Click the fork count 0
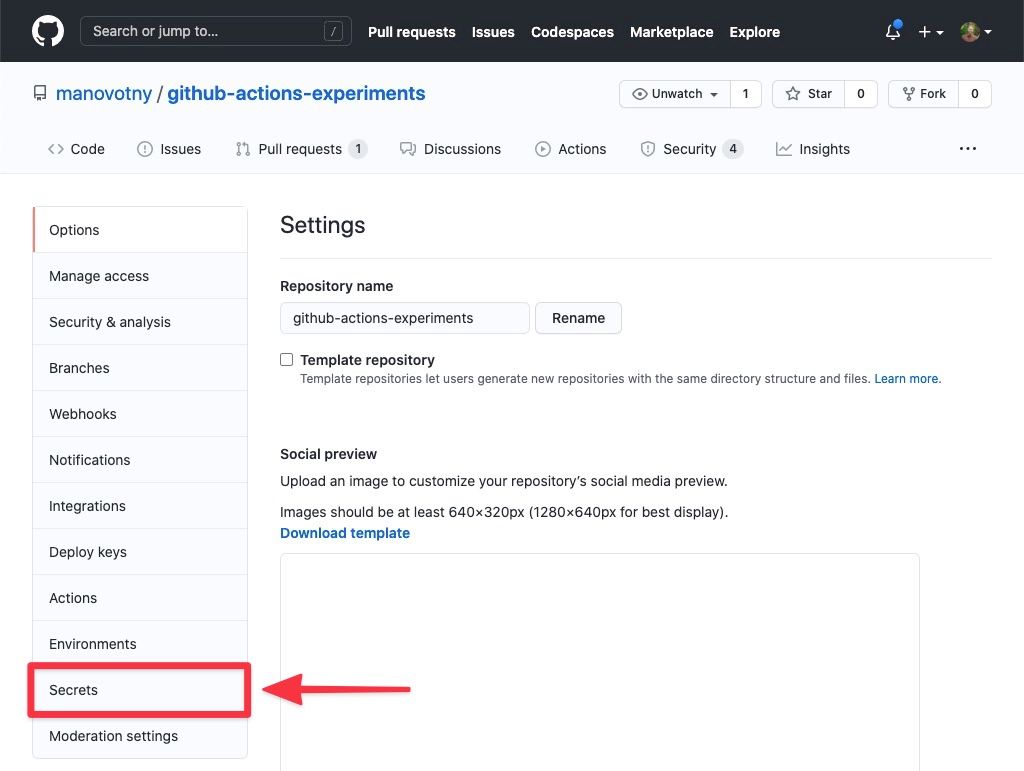 point(974,94)
